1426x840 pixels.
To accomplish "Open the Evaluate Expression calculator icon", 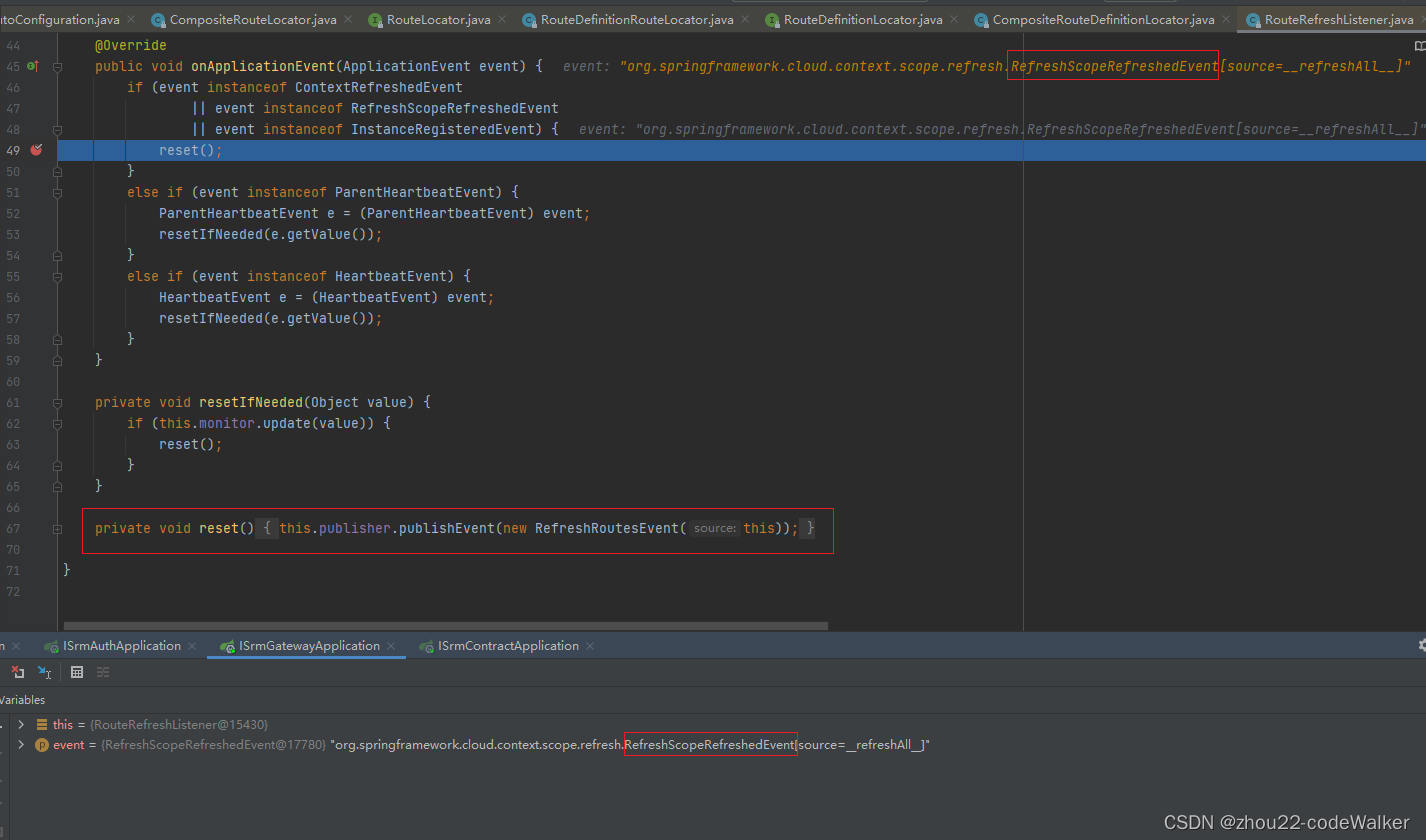I will pyautogui.click(x=77, y=672).
